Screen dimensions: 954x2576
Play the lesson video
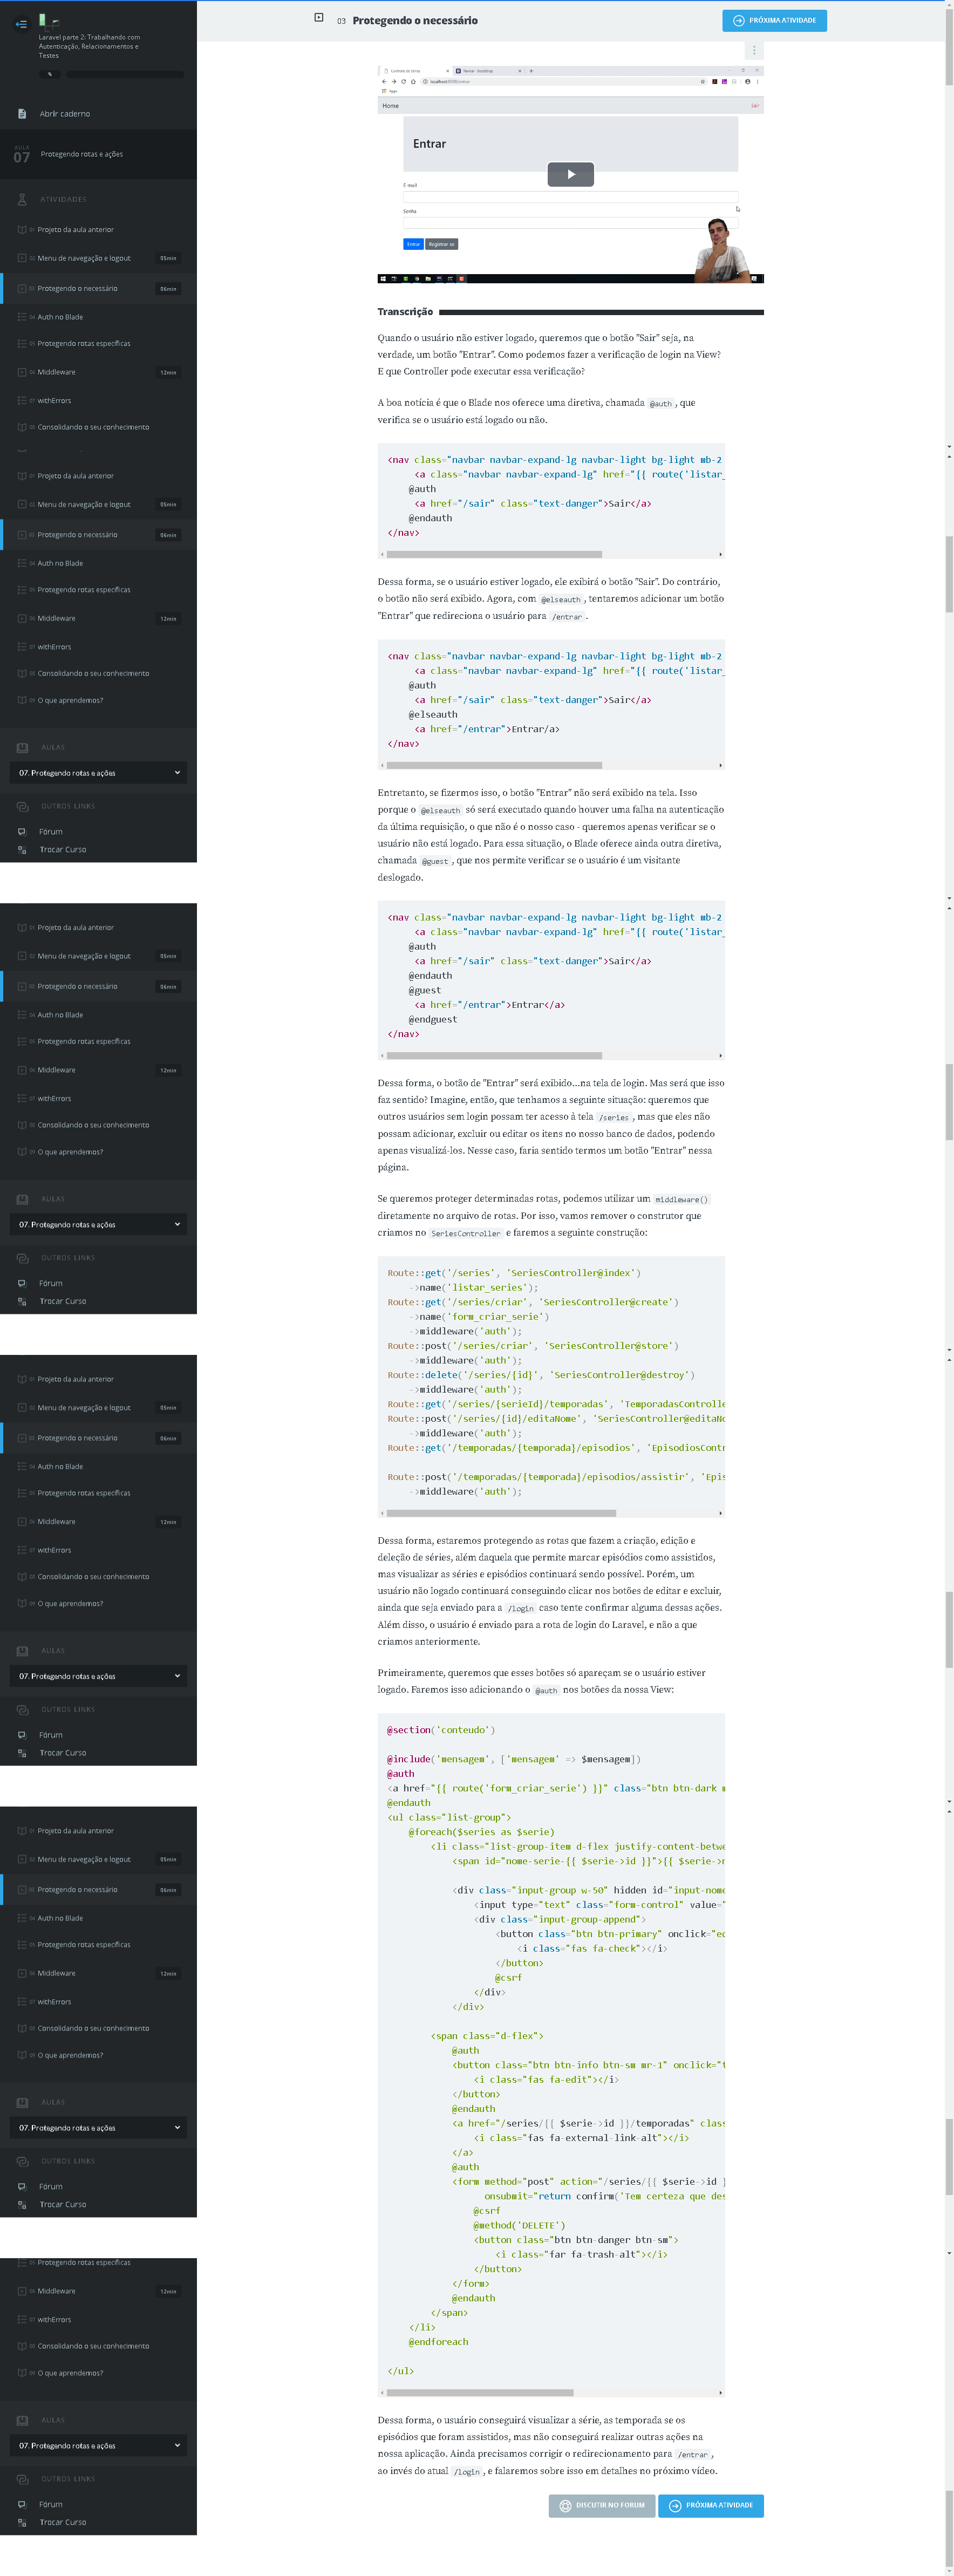[570, 174]
